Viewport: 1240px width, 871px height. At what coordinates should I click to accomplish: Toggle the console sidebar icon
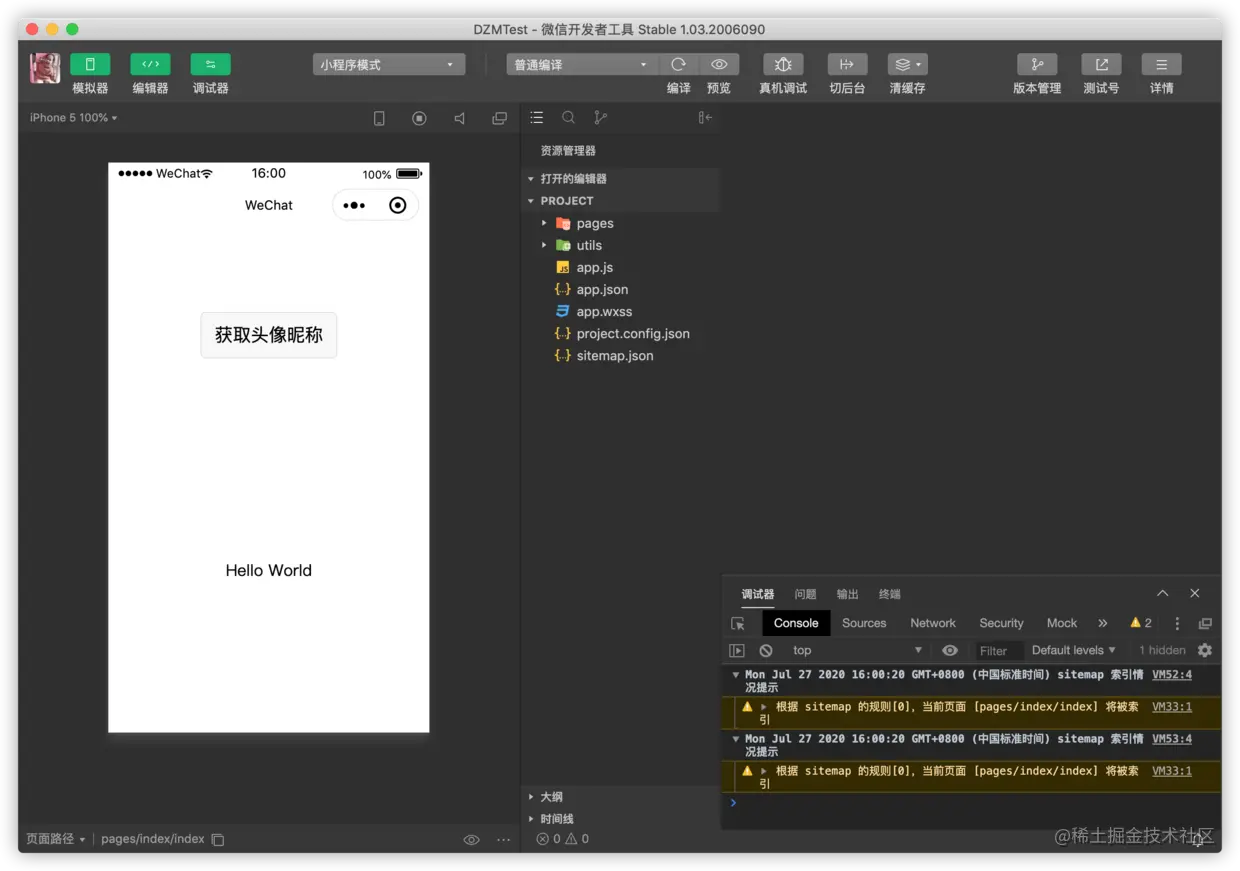click(x=737, y=650)
